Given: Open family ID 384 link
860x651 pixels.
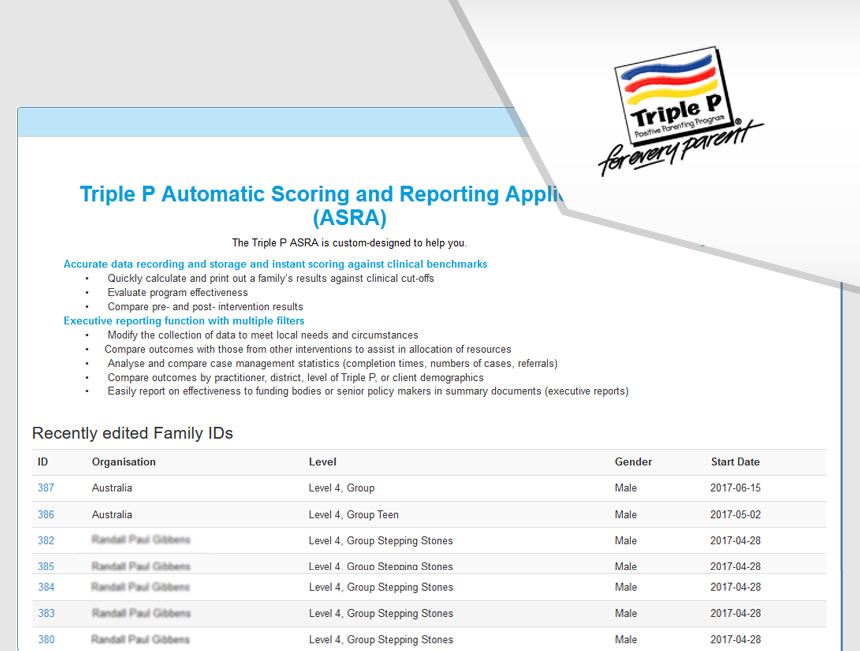Looking at the screenshot, I should 46,587.
